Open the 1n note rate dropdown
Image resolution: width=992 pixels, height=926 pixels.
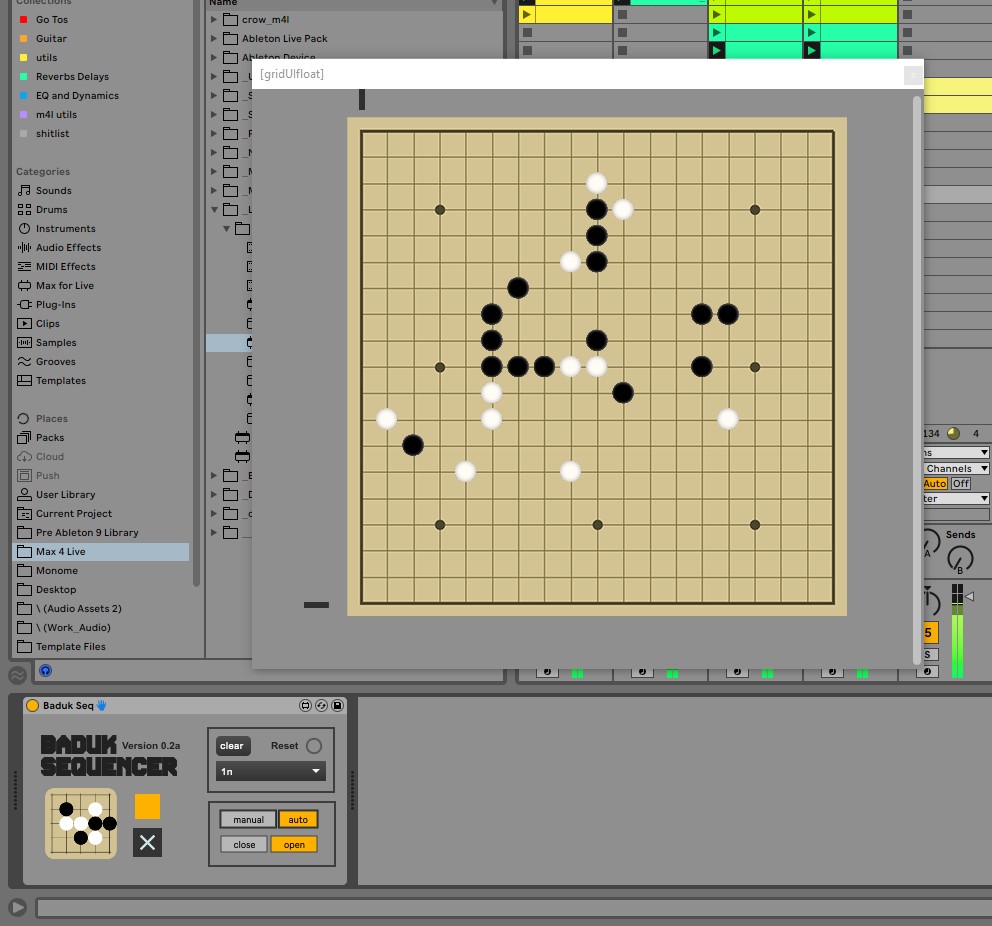click(271, 772)
